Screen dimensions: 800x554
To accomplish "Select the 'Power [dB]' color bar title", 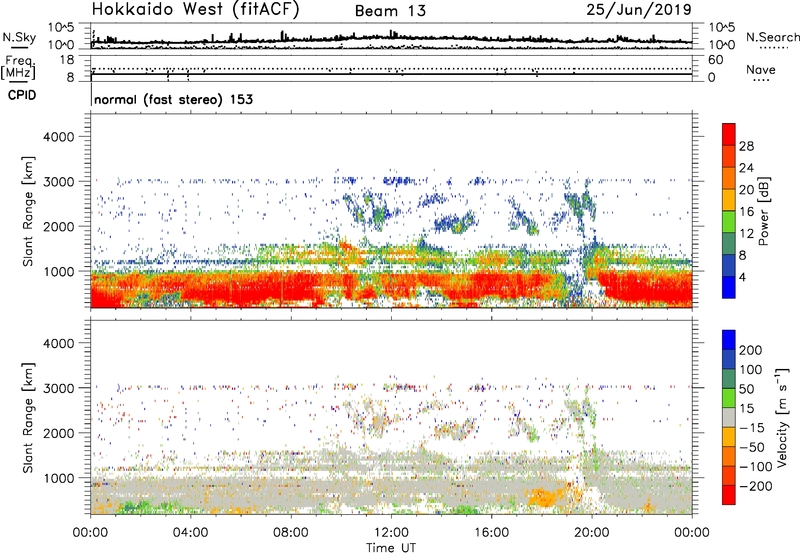I will (764, 211).
